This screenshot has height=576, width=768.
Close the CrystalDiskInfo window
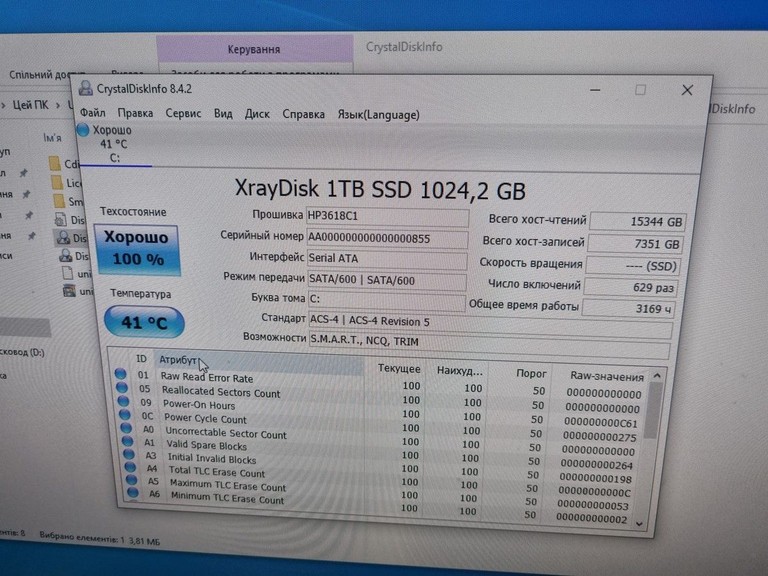(687, 90)
